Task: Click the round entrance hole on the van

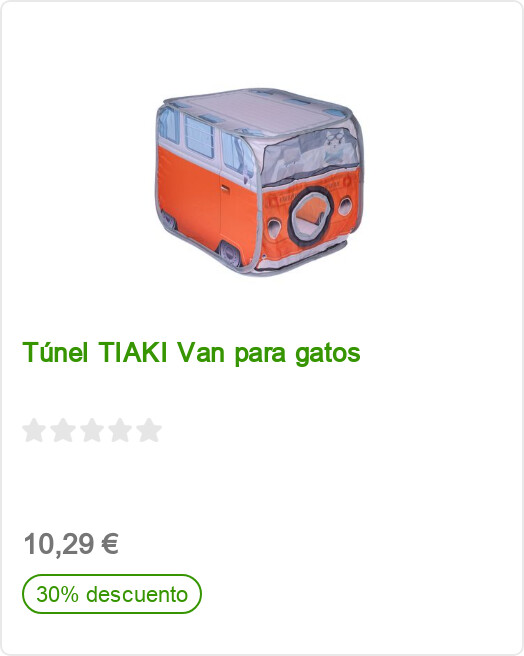Action: pyautogui.click(x=310, y=216)
